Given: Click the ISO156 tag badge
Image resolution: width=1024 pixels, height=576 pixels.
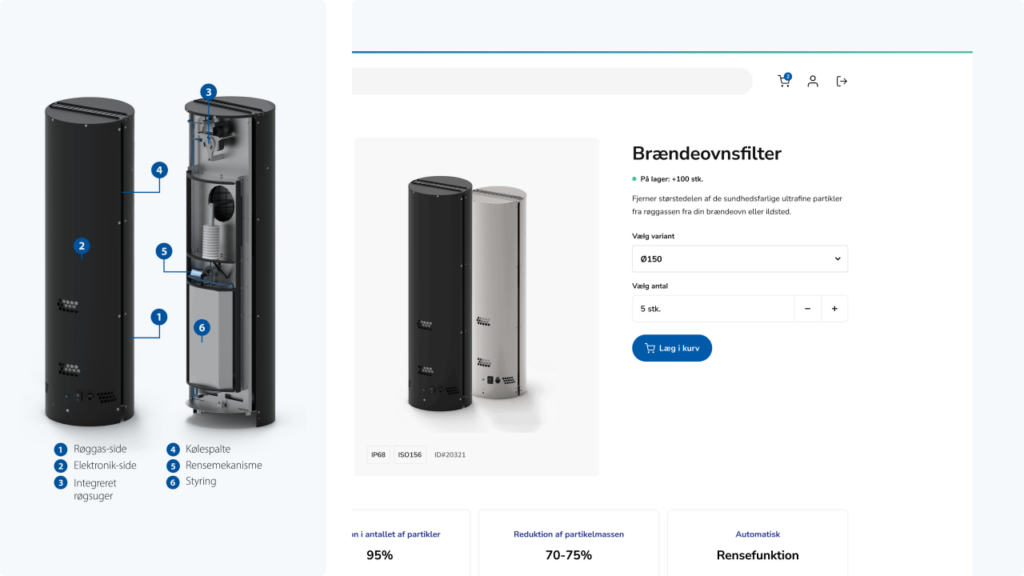Looking at the screenshot, I should coord(409,455).
